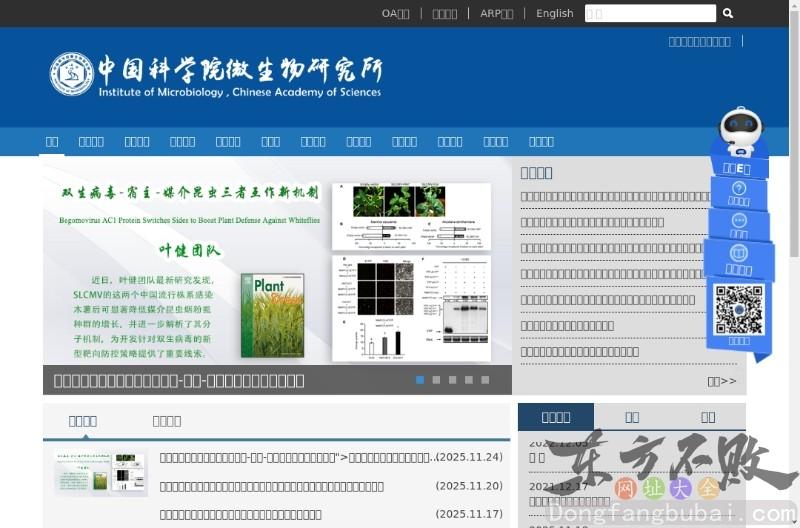Click the search magnifier icon
This screenshot has height=528, width=800.
(x=728, y=13)
